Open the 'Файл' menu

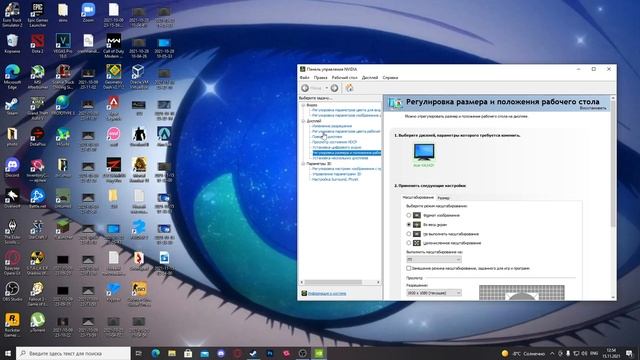click(304, 78)
